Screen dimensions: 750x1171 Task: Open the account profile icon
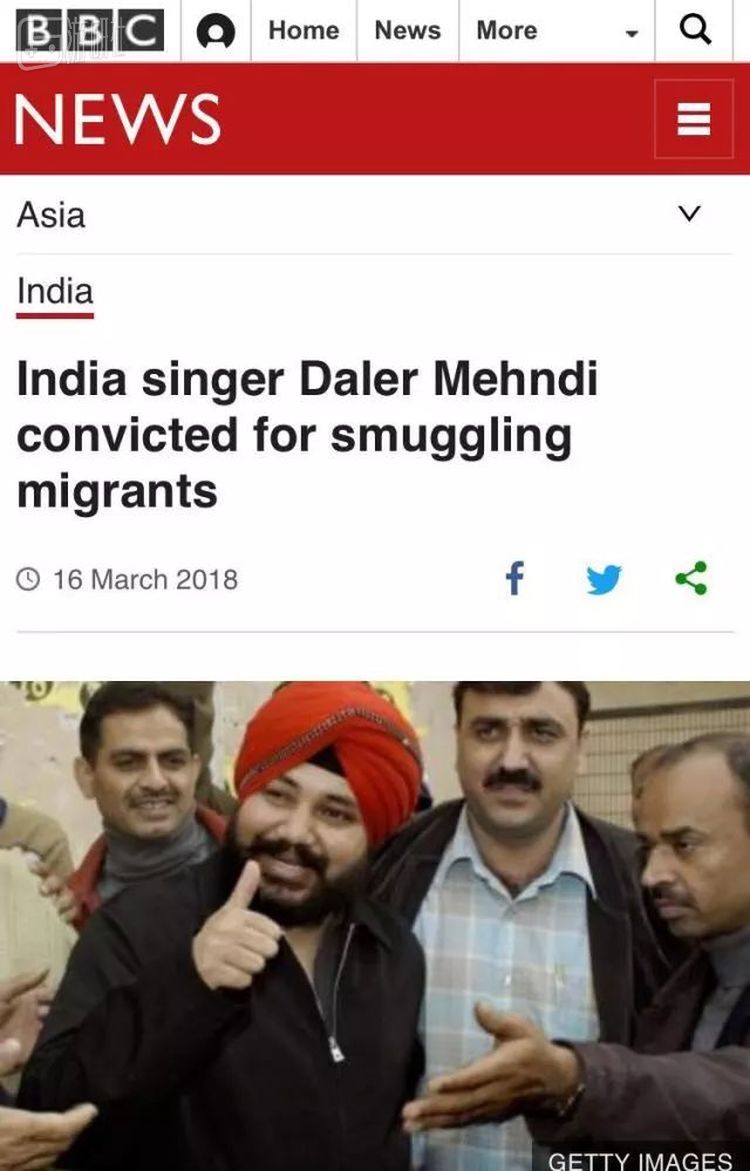point(216,31)
